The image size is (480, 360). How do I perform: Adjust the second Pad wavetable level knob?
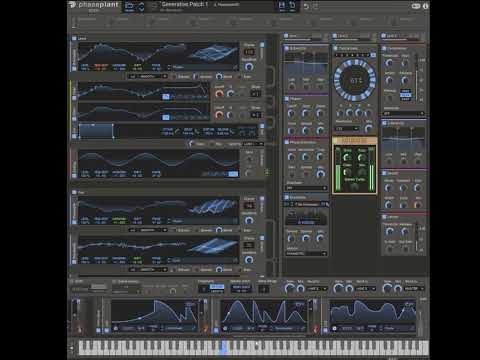[x=249, y=260]
